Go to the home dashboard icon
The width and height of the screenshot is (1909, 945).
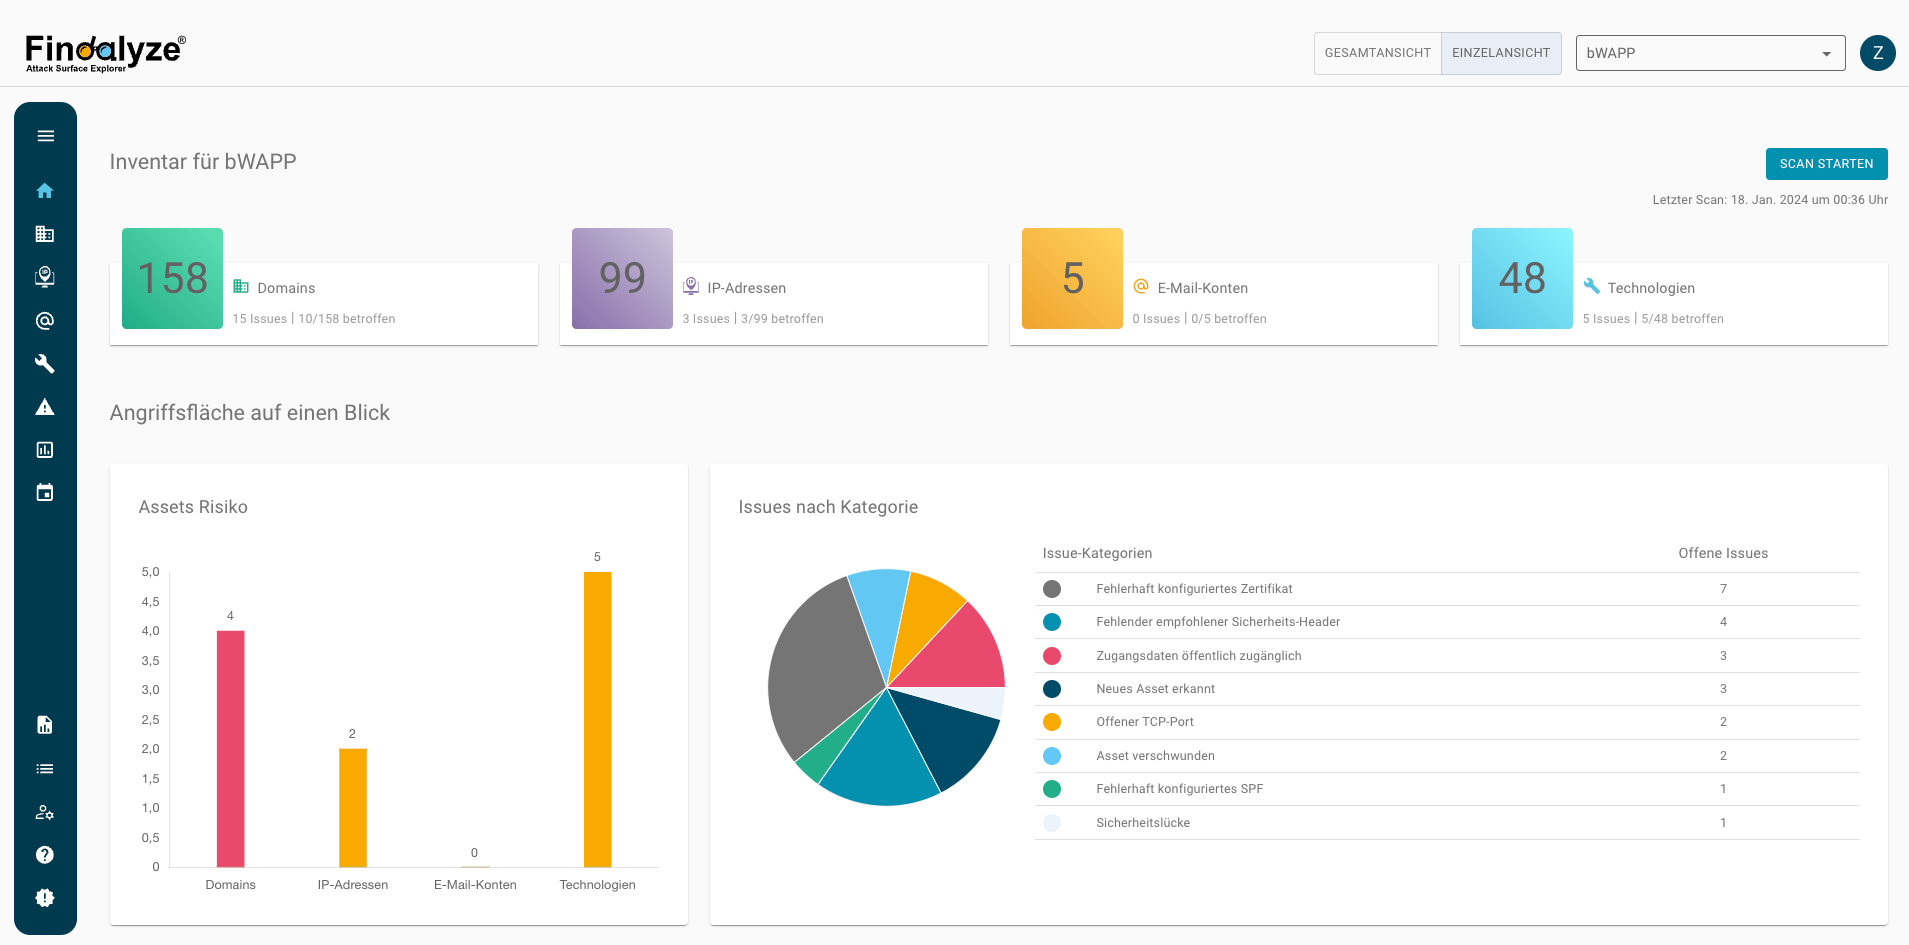coord(45,191)
